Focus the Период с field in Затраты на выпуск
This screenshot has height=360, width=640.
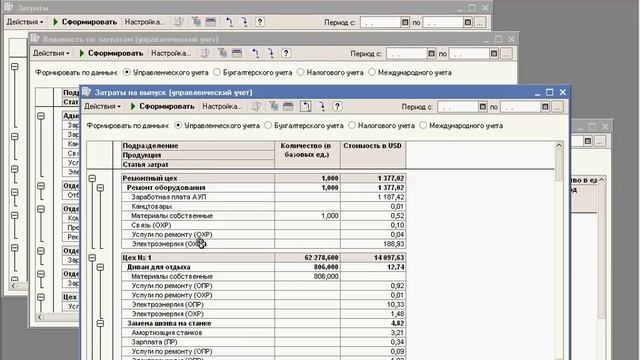[x=457, y=107]
